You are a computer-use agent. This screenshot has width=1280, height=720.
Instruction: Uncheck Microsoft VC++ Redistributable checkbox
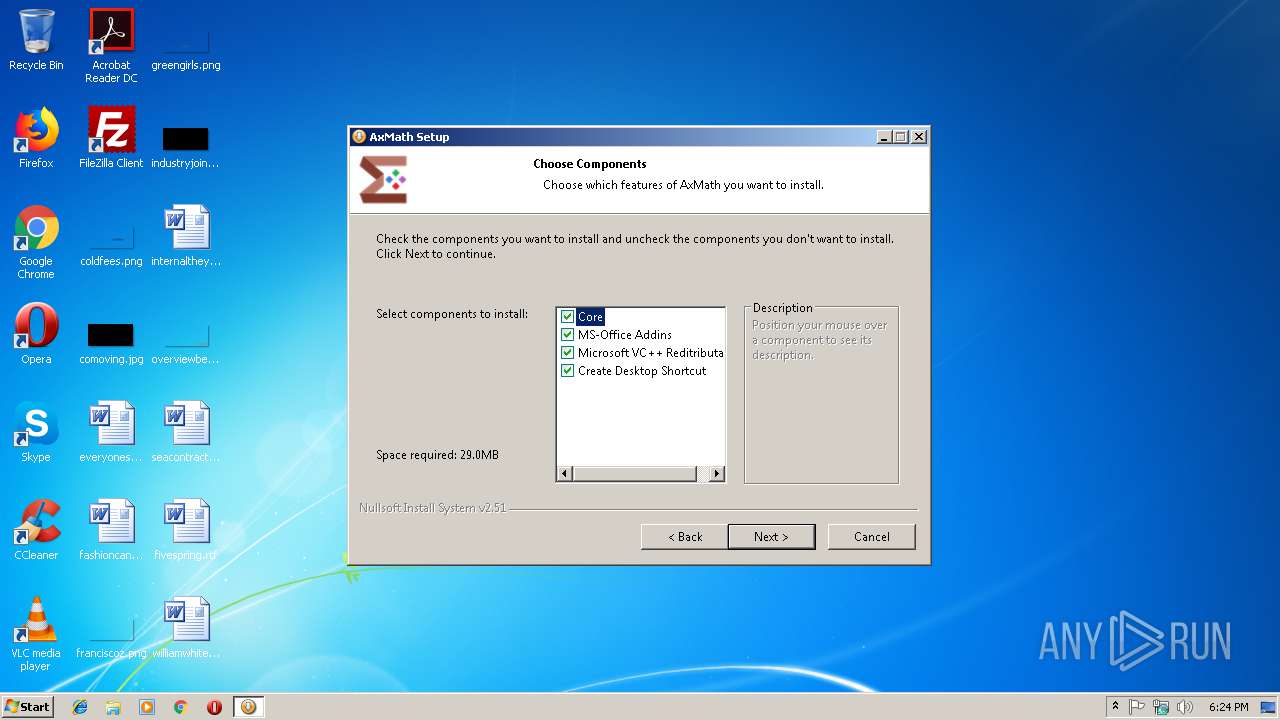tap(568, 353)
